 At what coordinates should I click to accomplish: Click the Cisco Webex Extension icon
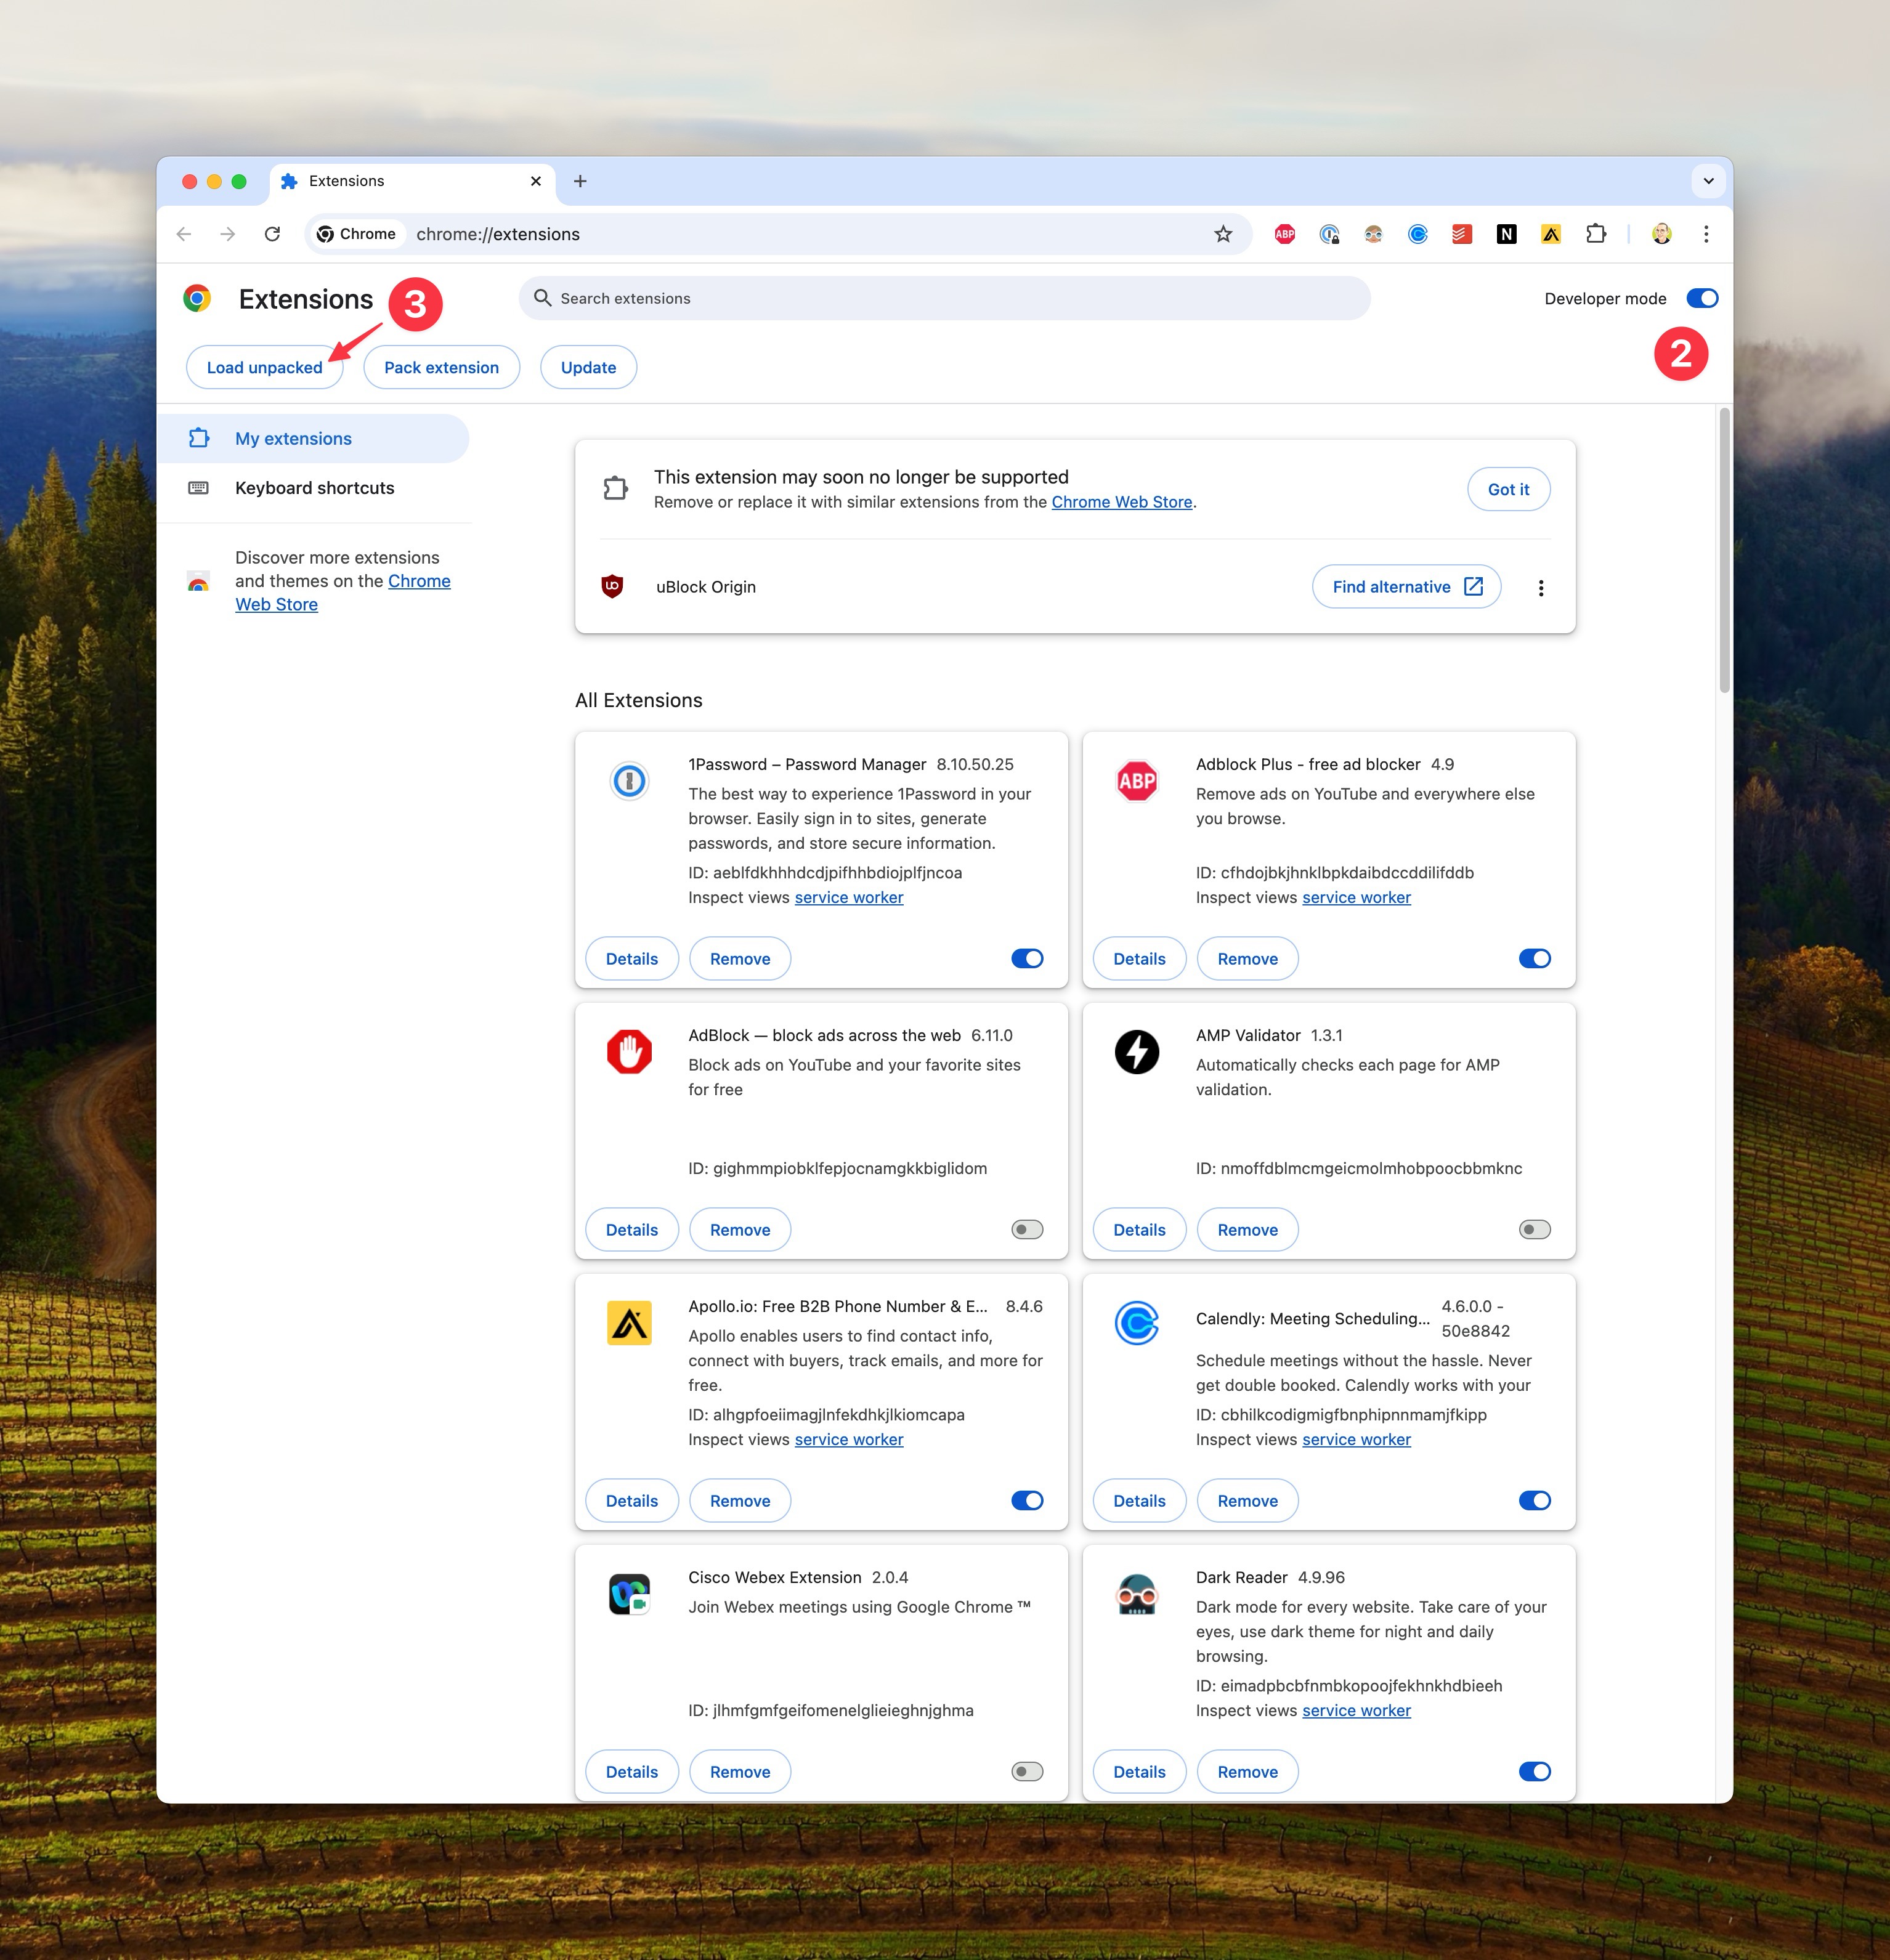click(629, 1594)
